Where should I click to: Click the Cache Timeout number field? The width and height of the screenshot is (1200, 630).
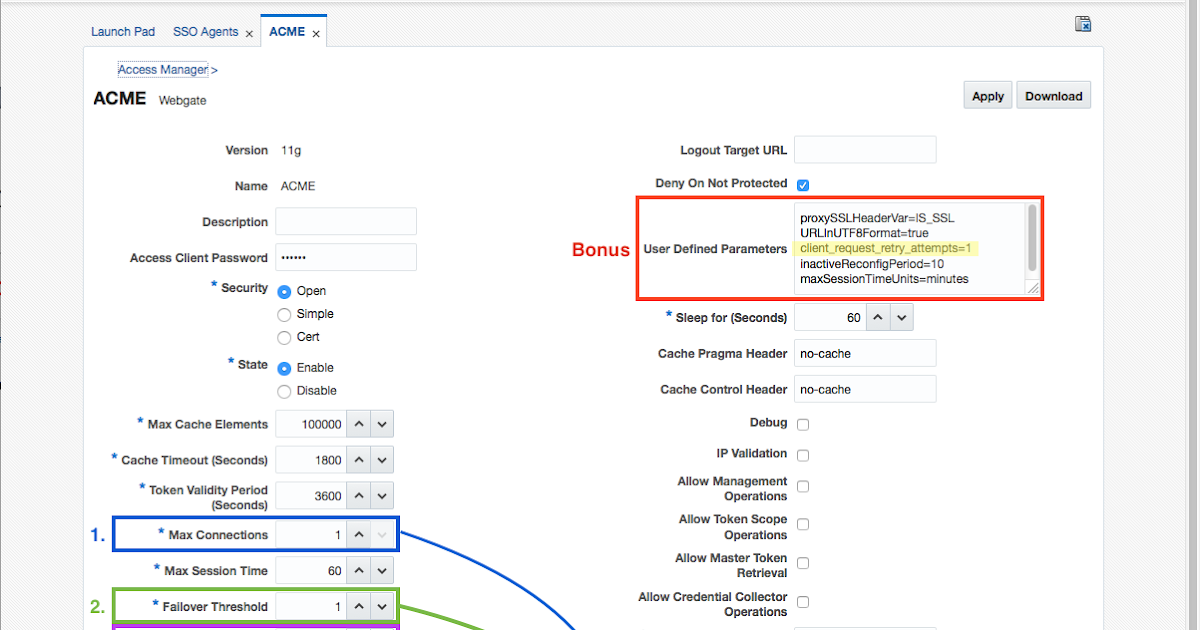pos(311,460)
